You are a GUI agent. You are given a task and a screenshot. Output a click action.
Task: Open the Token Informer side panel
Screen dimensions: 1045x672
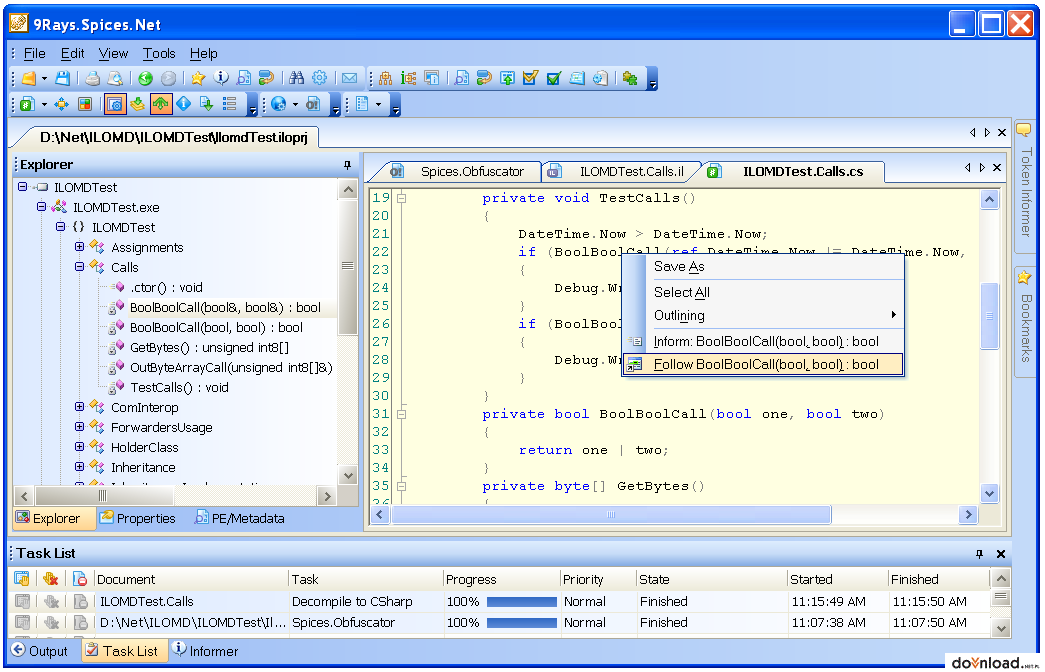[x=1024, y=185]
